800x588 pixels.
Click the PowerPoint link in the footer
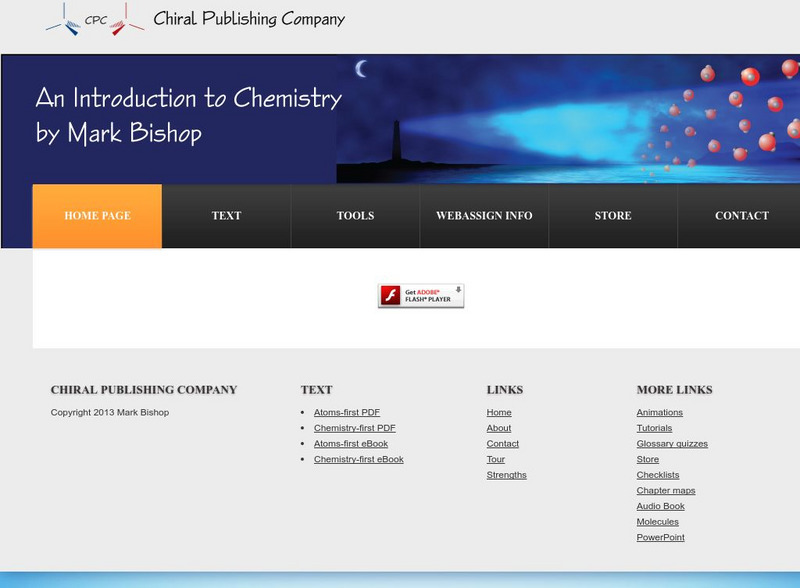click(660, 537)
